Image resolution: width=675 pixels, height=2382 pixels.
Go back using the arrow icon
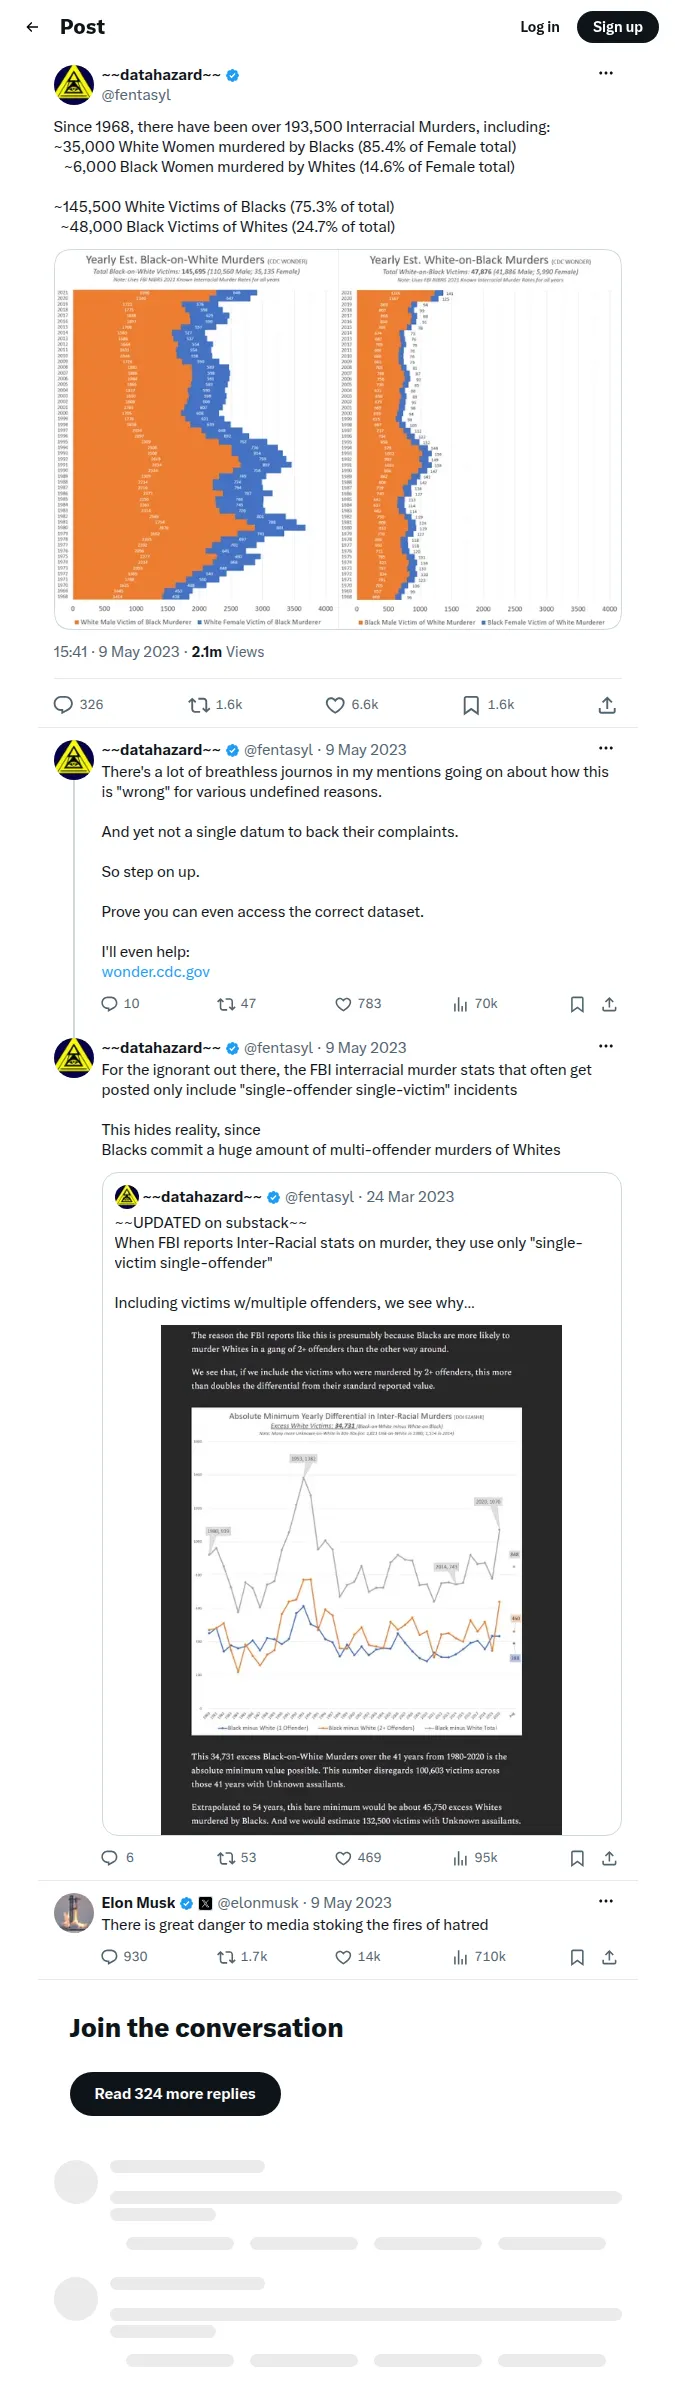32,27
